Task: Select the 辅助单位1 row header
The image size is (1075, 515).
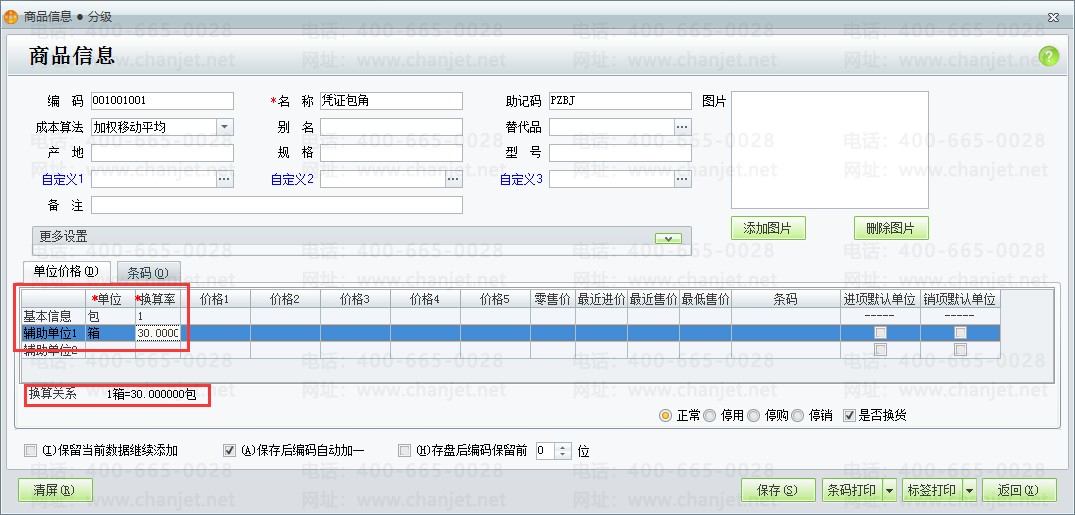Action: click(x=53, y=333)
